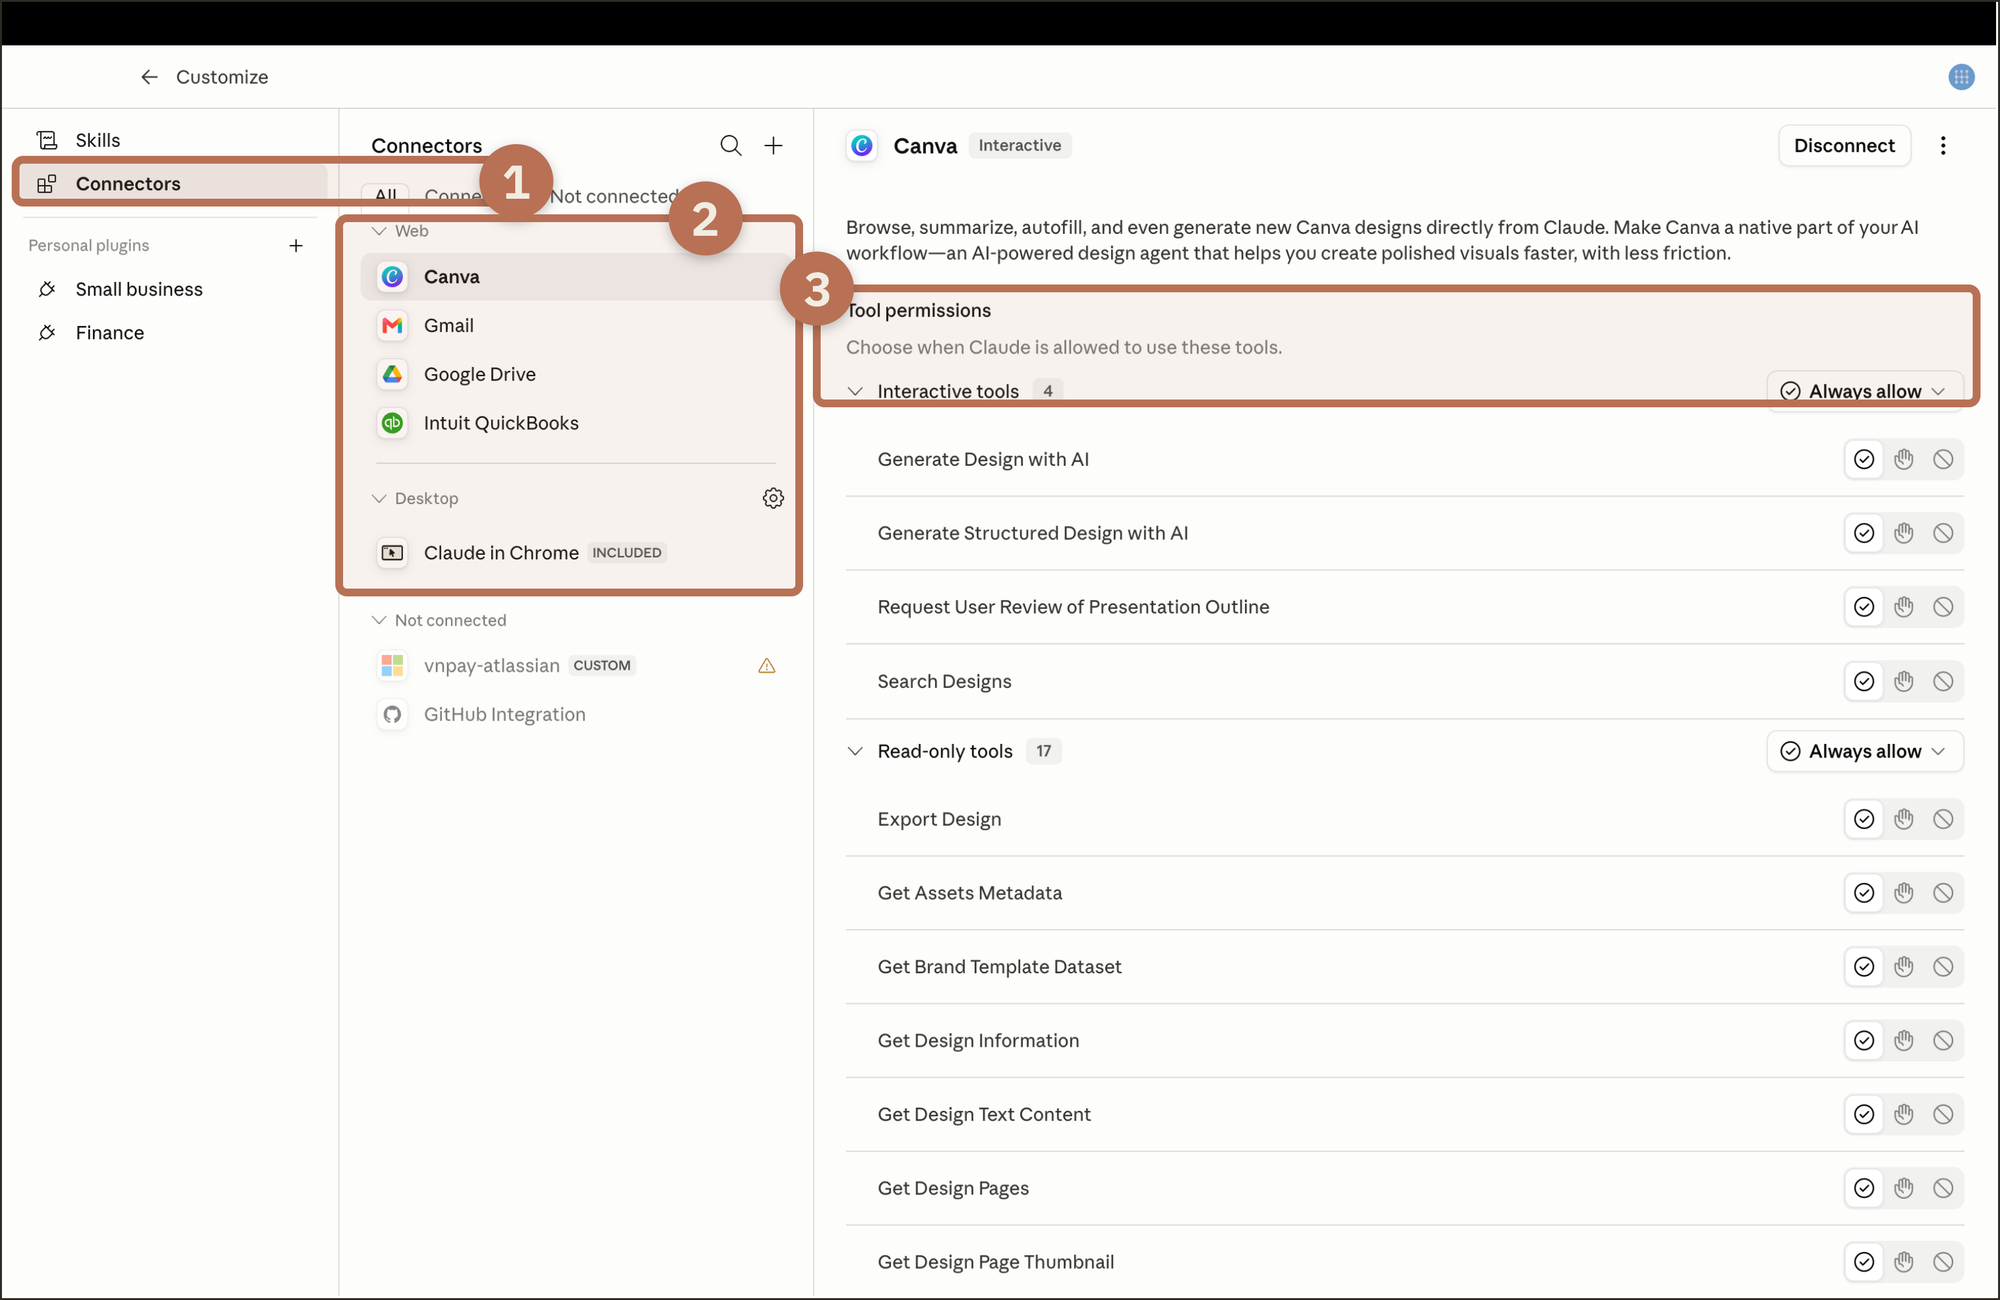The height and width of the screenshot is (1300, 2000).
Task: Always allow Get Brand Template Dataset
Action: (x=1864, y=967)
